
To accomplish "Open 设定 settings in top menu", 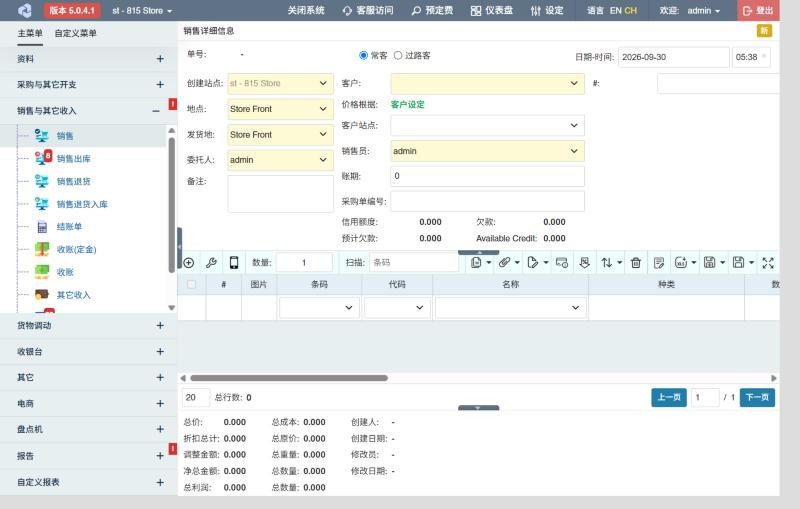I will coord(547,10).
